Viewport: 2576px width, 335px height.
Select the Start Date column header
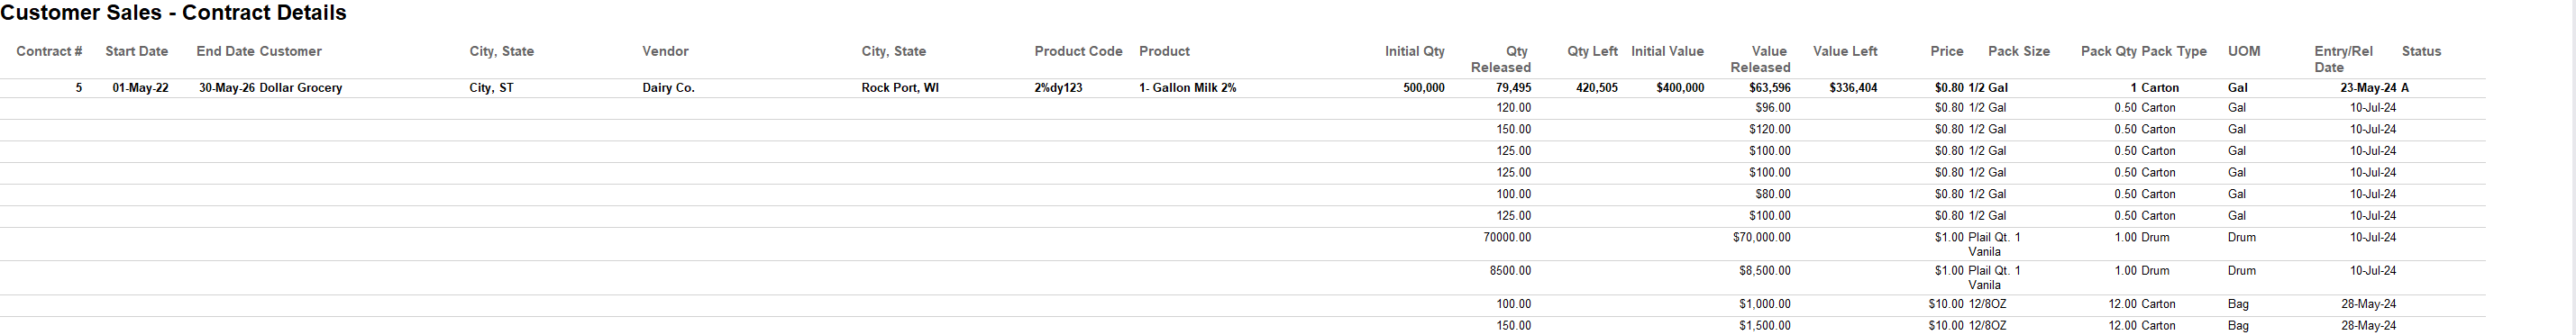[136, 51]
